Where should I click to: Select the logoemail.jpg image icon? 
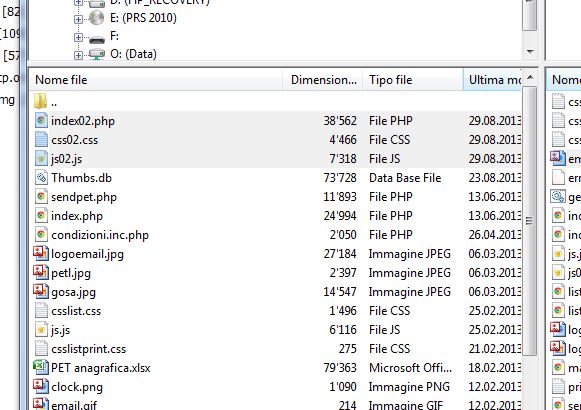pos(41,254)
